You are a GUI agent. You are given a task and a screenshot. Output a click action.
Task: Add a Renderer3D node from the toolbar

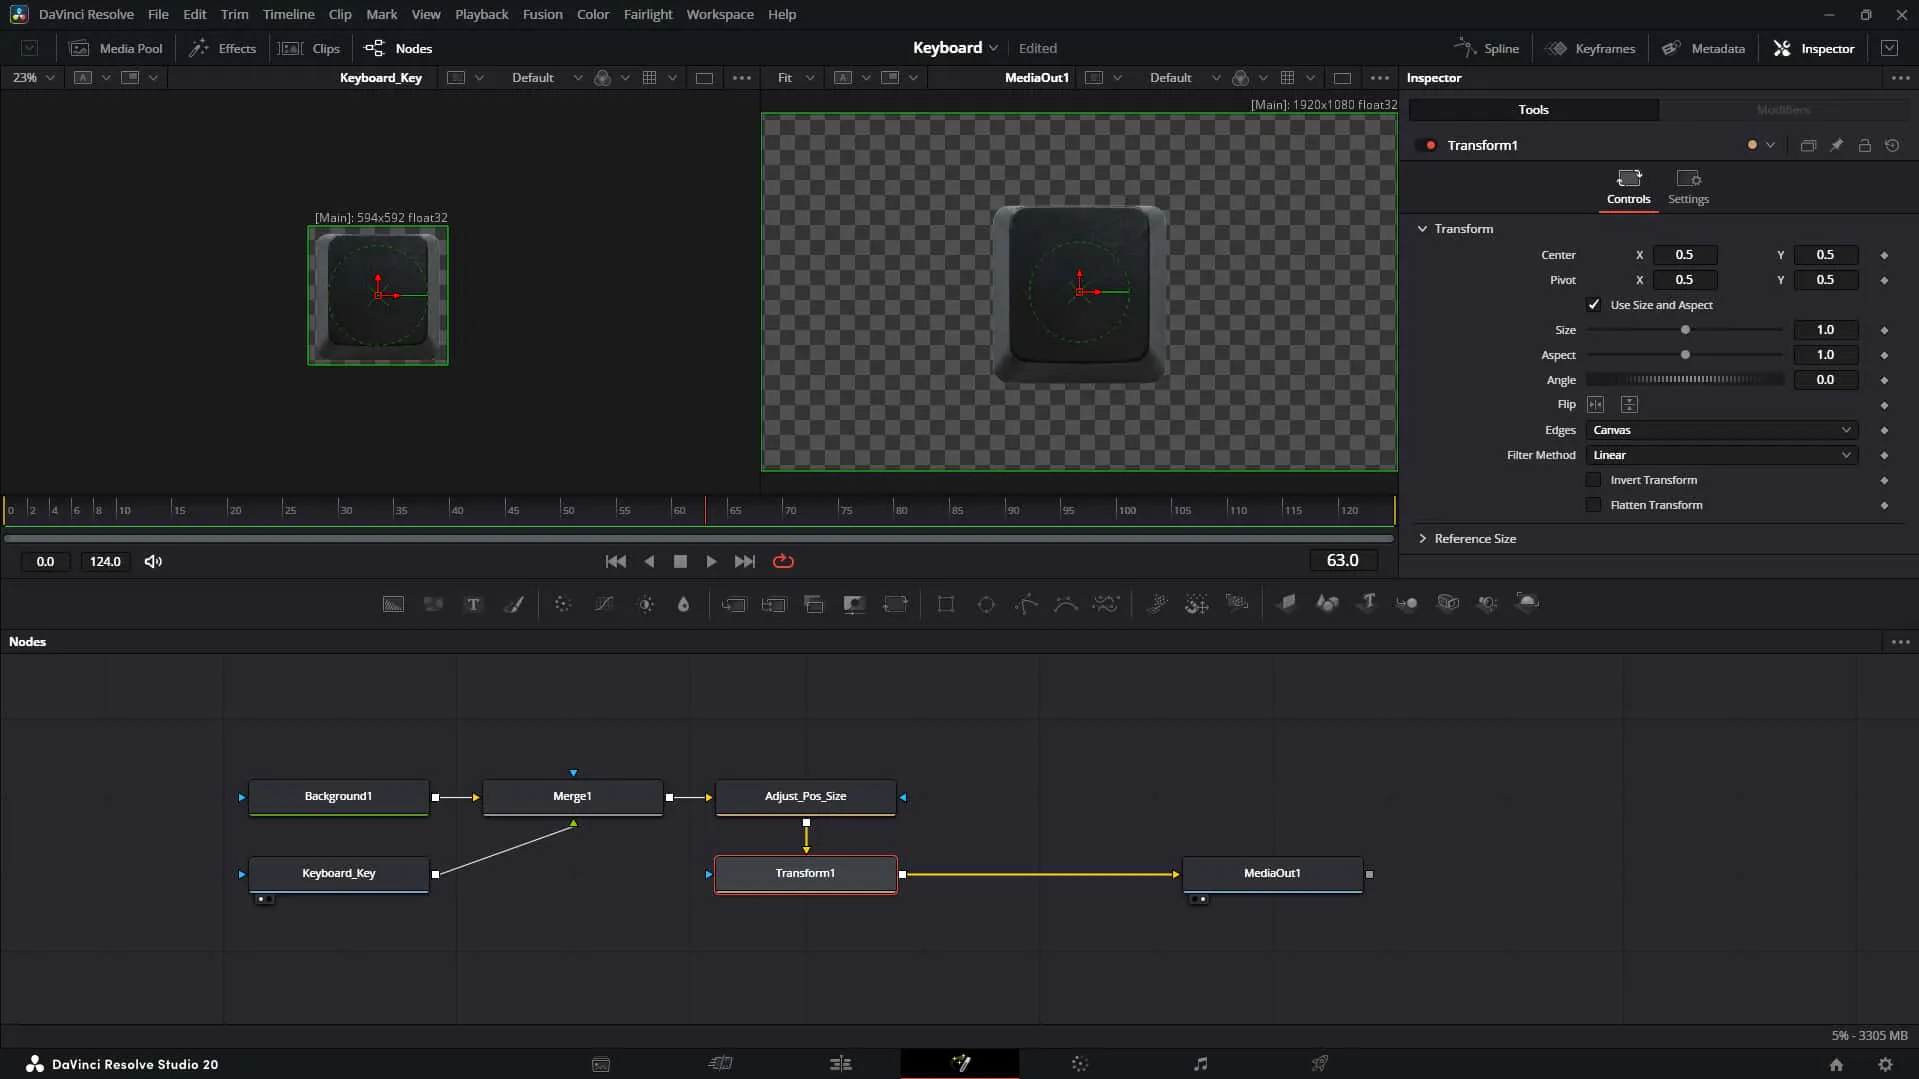(1527, 603)
